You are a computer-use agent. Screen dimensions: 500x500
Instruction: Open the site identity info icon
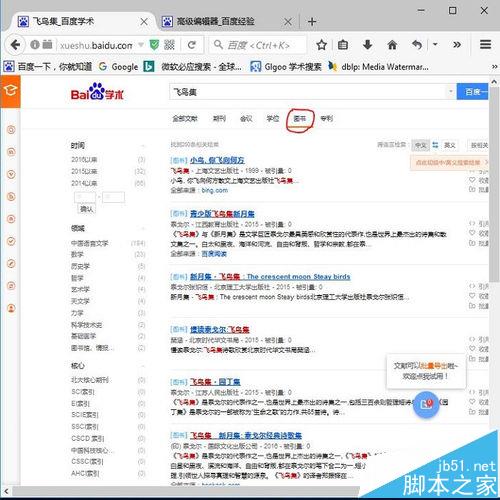pyautogui.click(x=34, y=44)
